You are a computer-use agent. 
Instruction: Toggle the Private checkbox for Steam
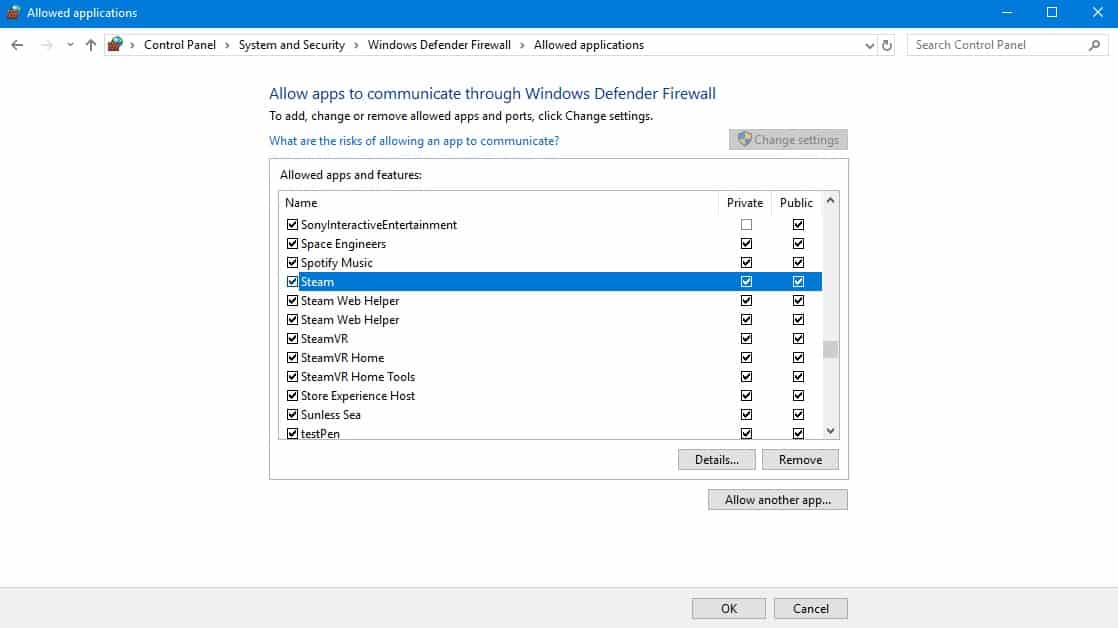tap(747, 282)
